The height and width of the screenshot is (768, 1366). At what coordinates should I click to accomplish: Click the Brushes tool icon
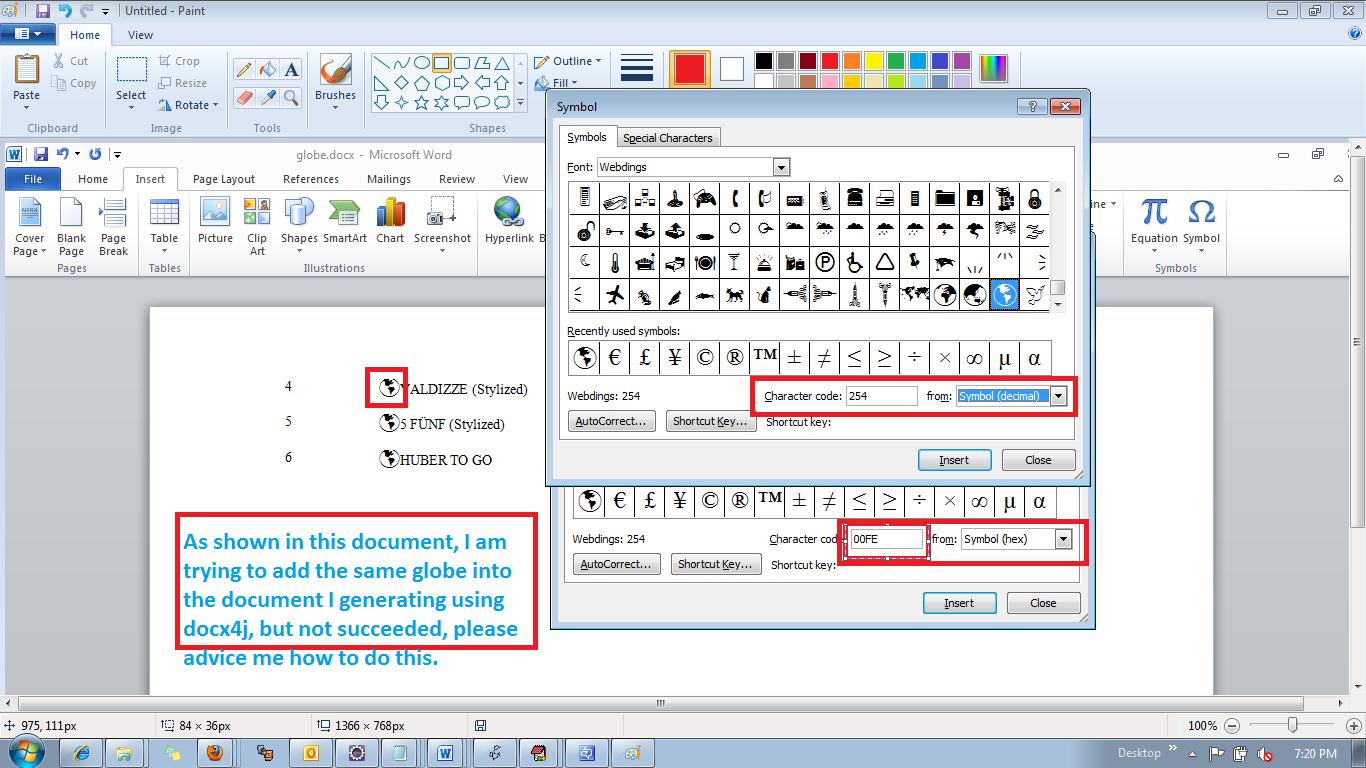click(x=335, y=71)
